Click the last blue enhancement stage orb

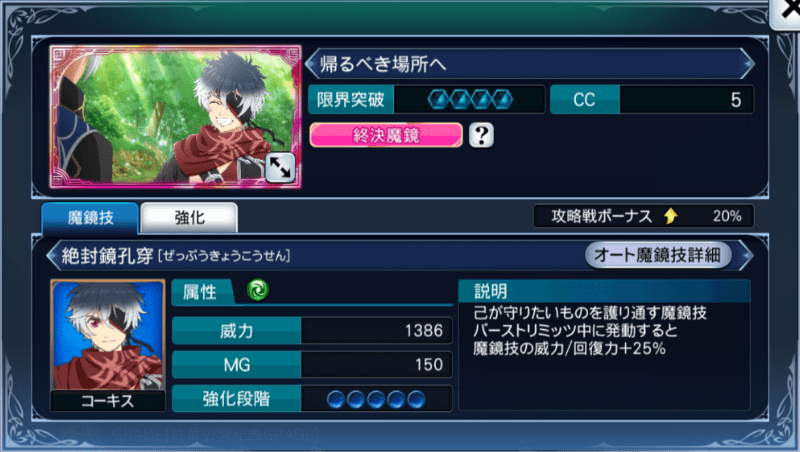[416, 399]
